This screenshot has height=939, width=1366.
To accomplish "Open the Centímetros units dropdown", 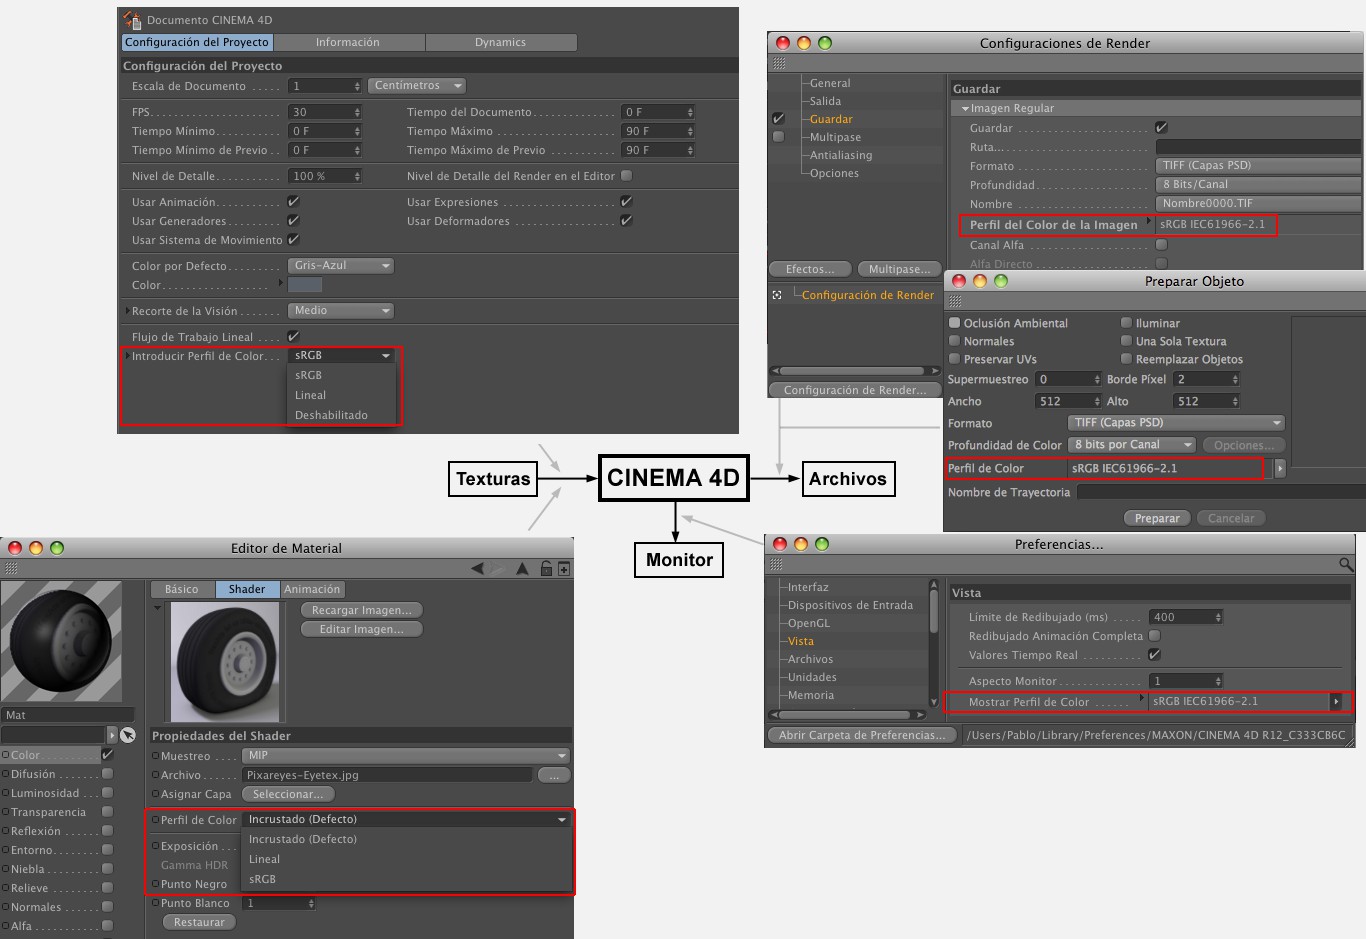I will tap(417, 86).
